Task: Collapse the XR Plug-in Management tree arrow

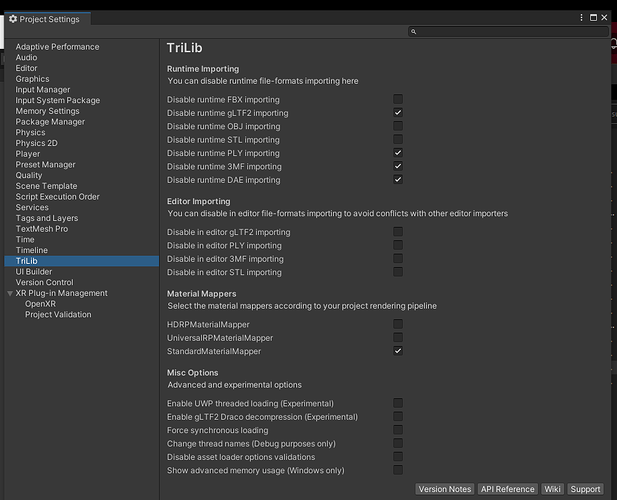Action: pyautogui.click(x=10, y=293)
